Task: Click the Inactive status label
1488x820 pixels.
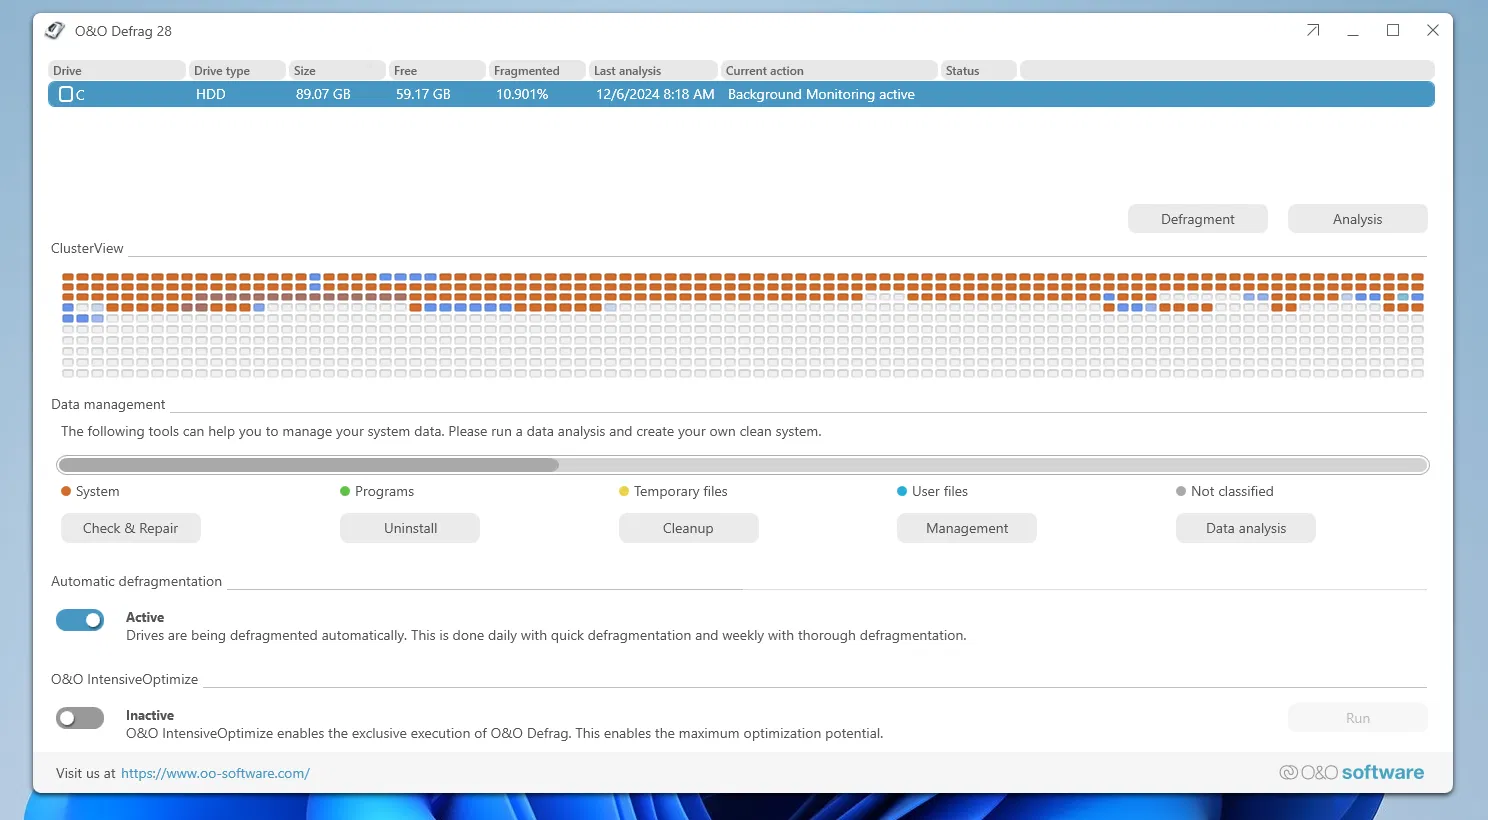Action: click(x=150, y=715)
